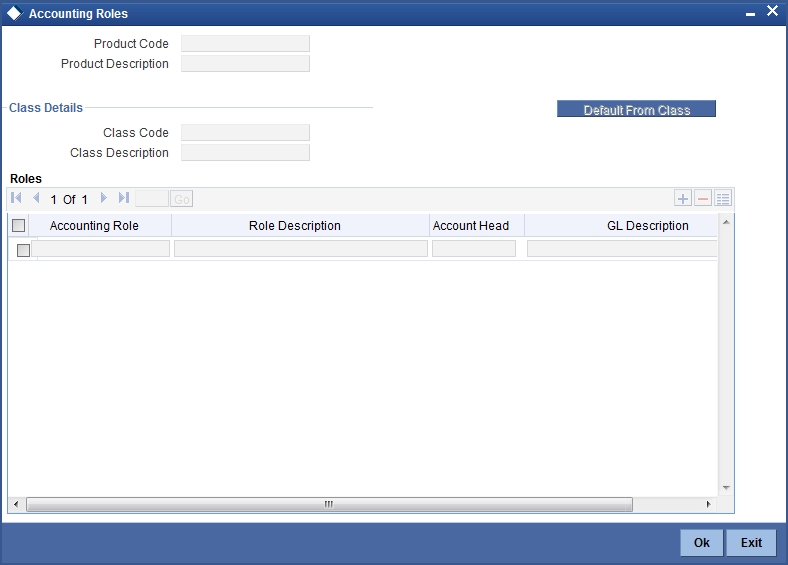The width and height of the screenshot is (788, 565).
Task: Go to previous page of Roles
Action: 36,198
